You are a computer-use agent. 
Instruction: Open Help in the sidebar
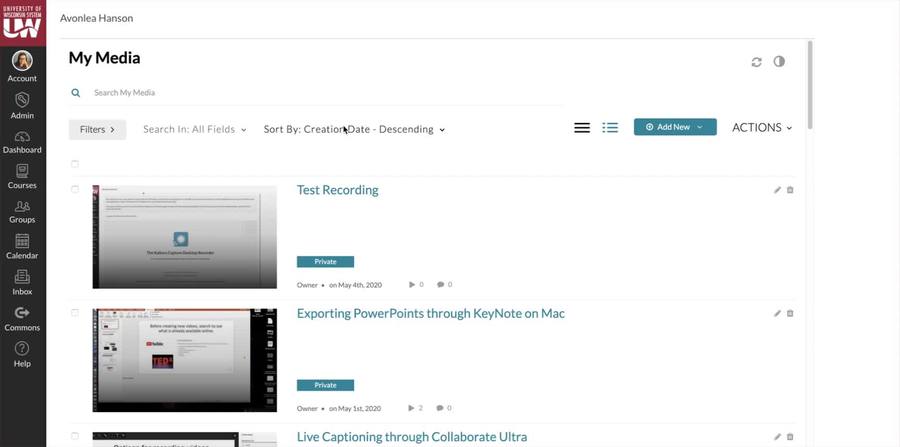(22, 355)
